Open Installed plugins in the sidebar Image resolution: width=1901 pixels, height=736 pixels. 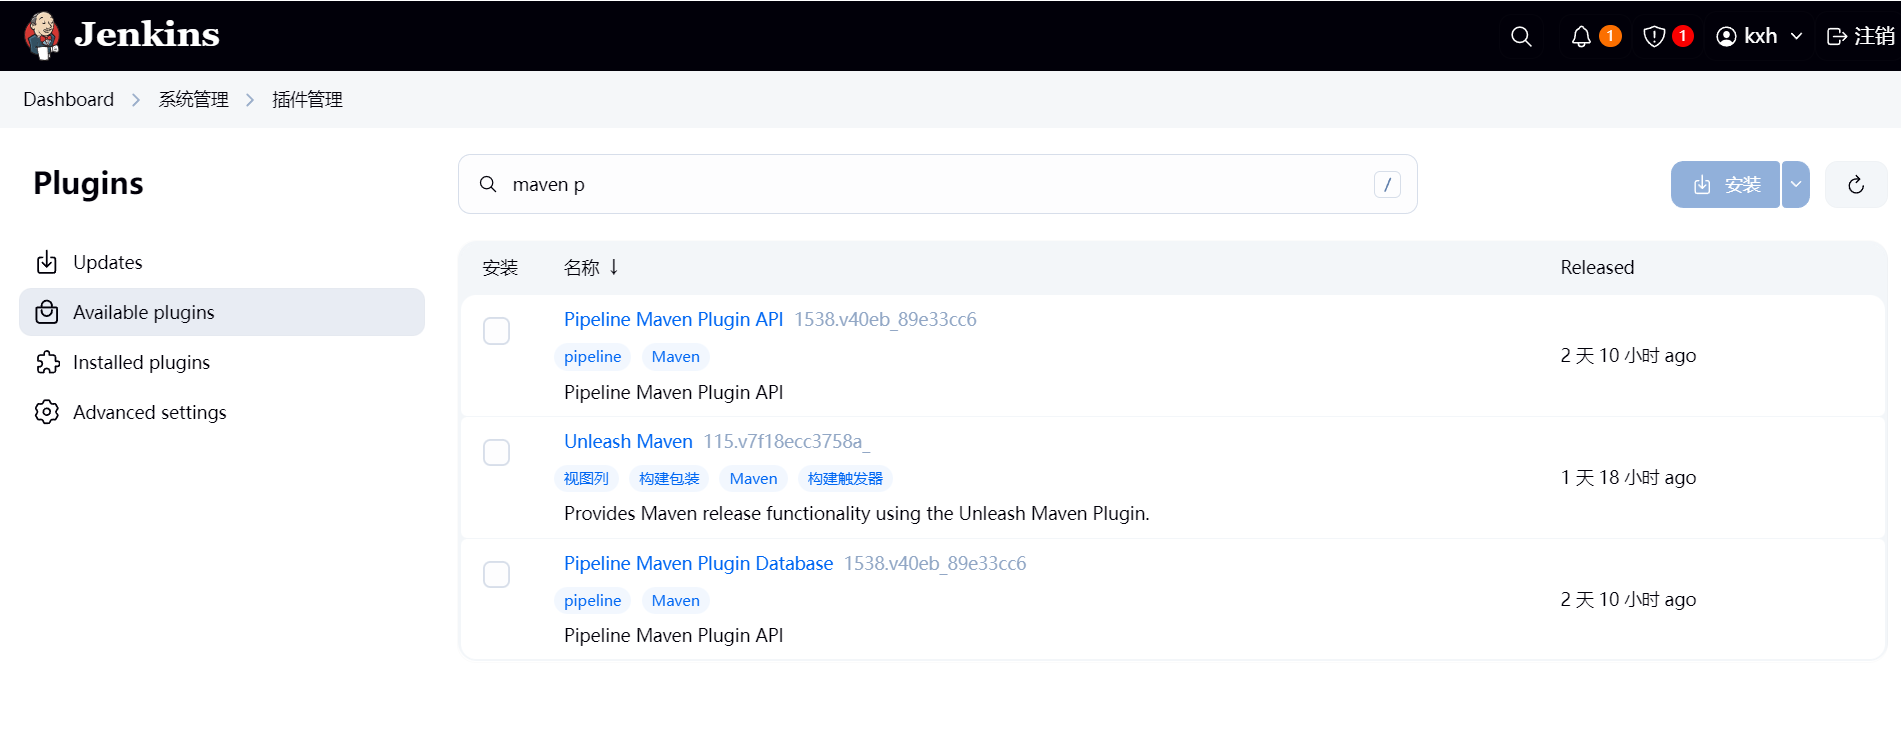[222, 362]
